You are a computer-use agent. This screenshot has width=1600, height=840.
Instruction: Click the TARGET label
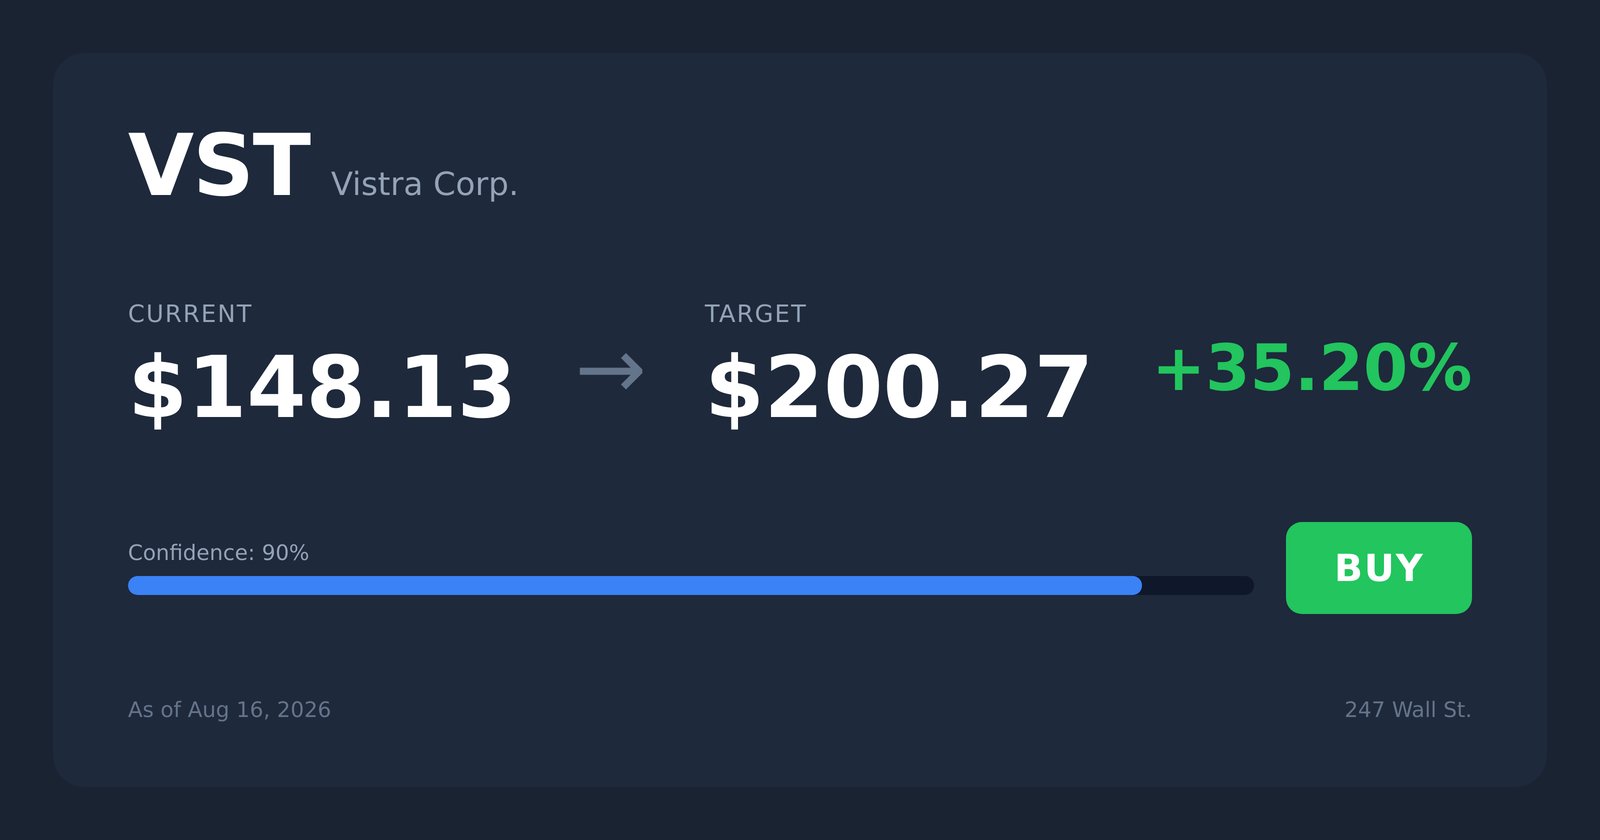pyautogui.click(x=755, y=314)
